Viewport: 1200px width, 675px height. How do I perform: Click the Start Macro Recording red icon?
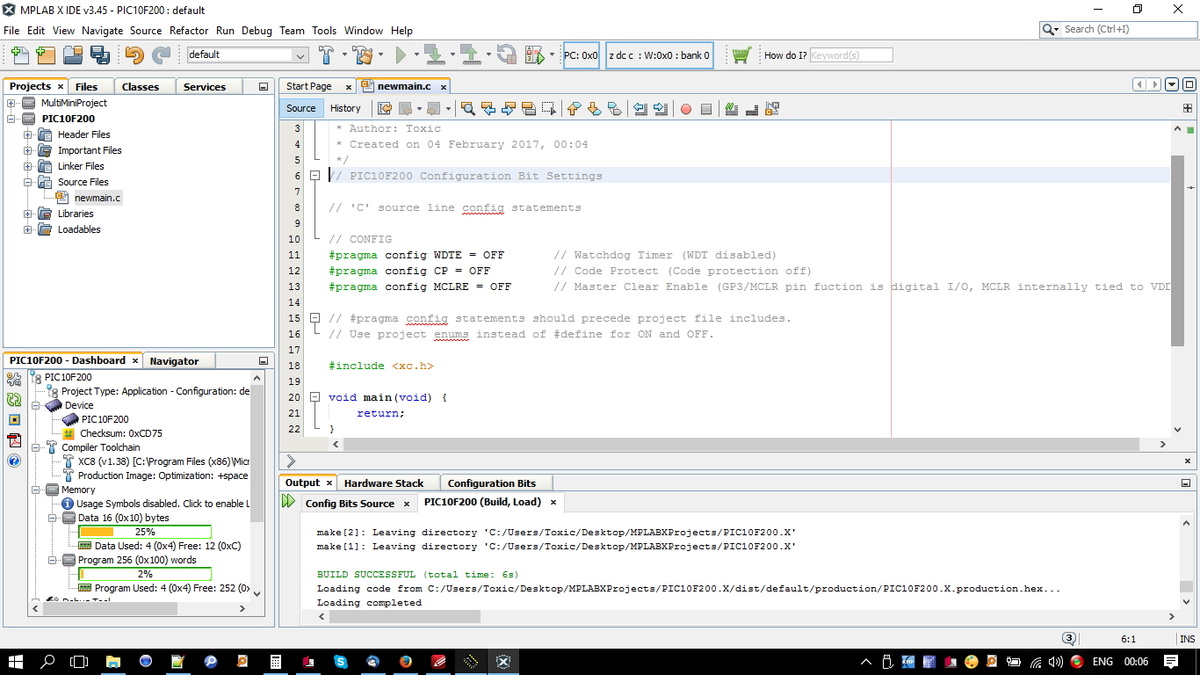686,108
